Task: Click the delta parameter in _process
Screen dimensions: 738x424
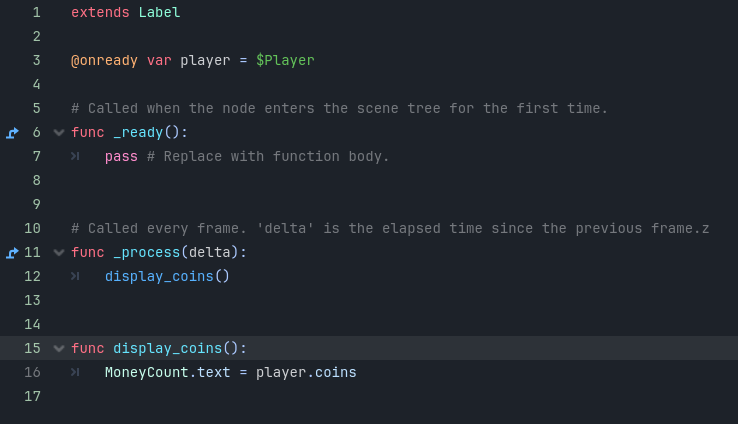Action: (209, 252)
